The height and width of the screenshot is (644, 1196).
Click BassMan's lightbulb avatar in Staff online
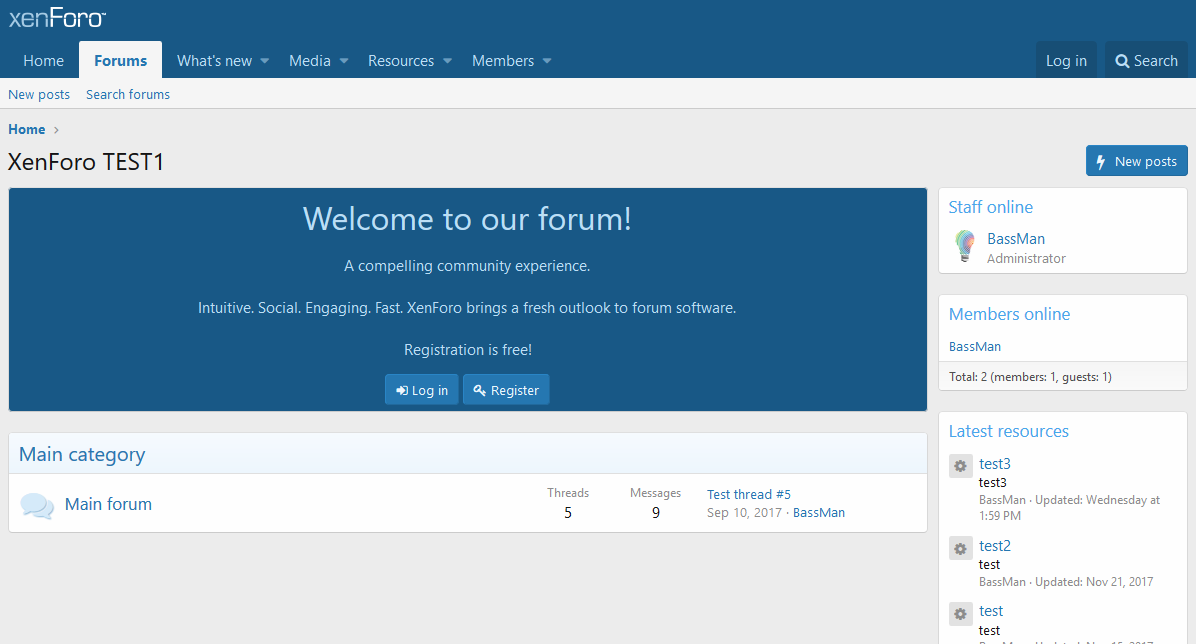coord(964,247)
